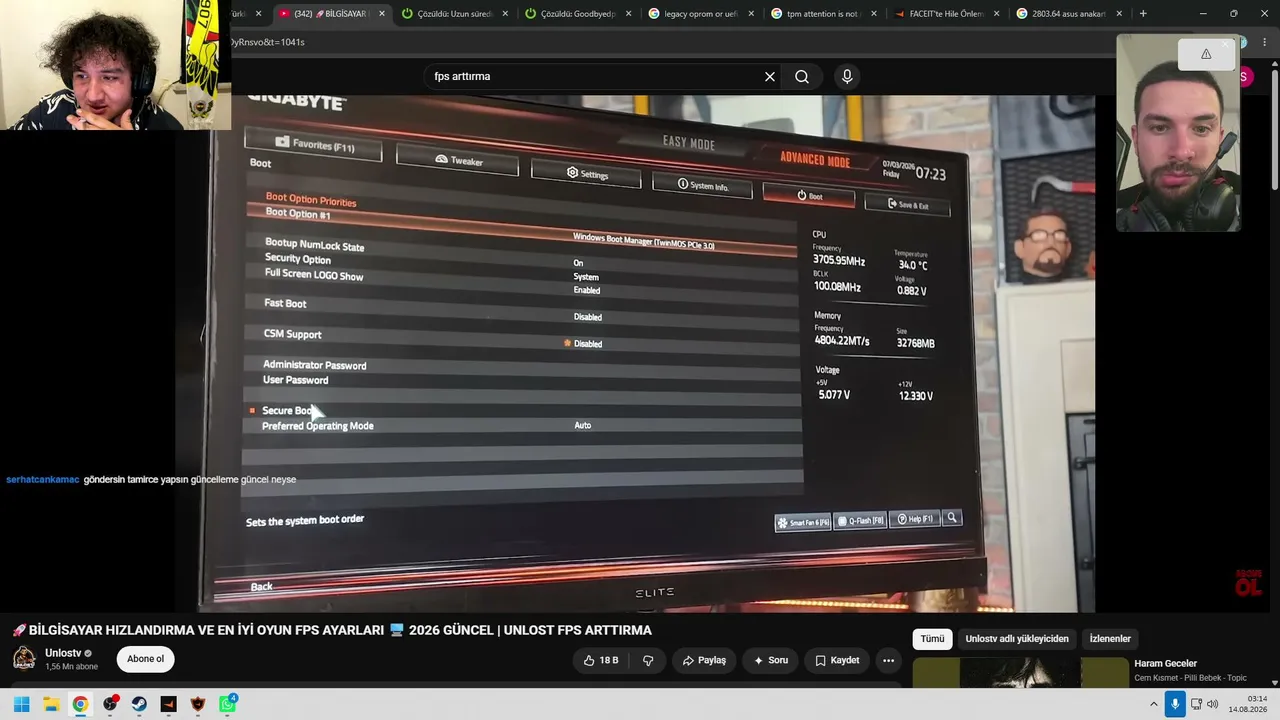
Task: Open the 'Haram Geceler' suggested video
Action: pyautogui.click(x=1165, y=663)
